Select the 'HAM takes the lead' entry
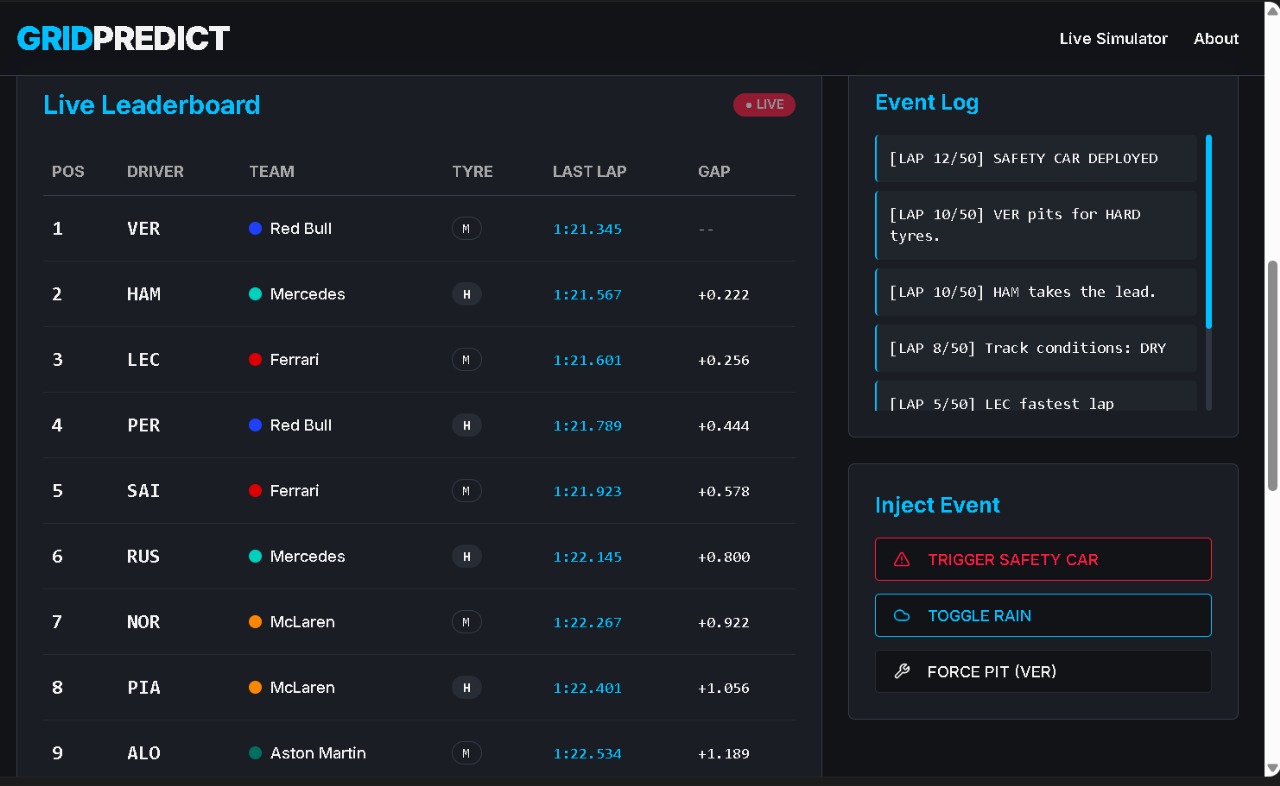Viewport: 1280px width, 786px height. tap(1036, 292)
